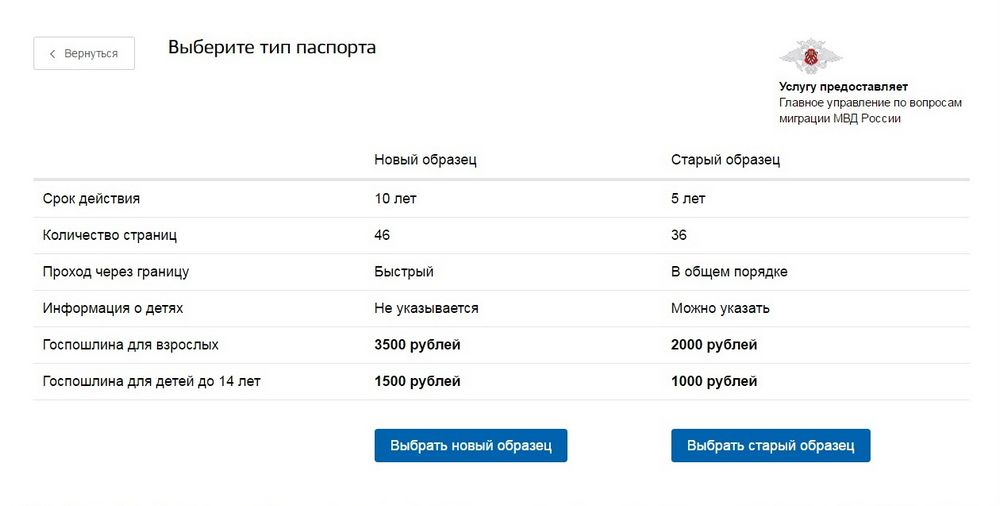Click the Проход через границу label
The width and height of the screenshot is (1000, 506).
[x=116, y=272]
